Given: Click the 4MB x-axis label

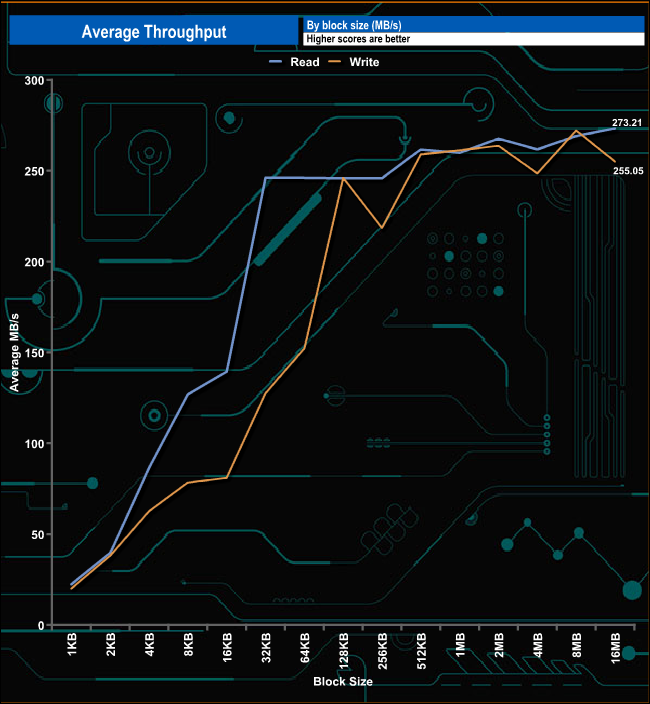Looking at the screenshot, I should 538,645.
